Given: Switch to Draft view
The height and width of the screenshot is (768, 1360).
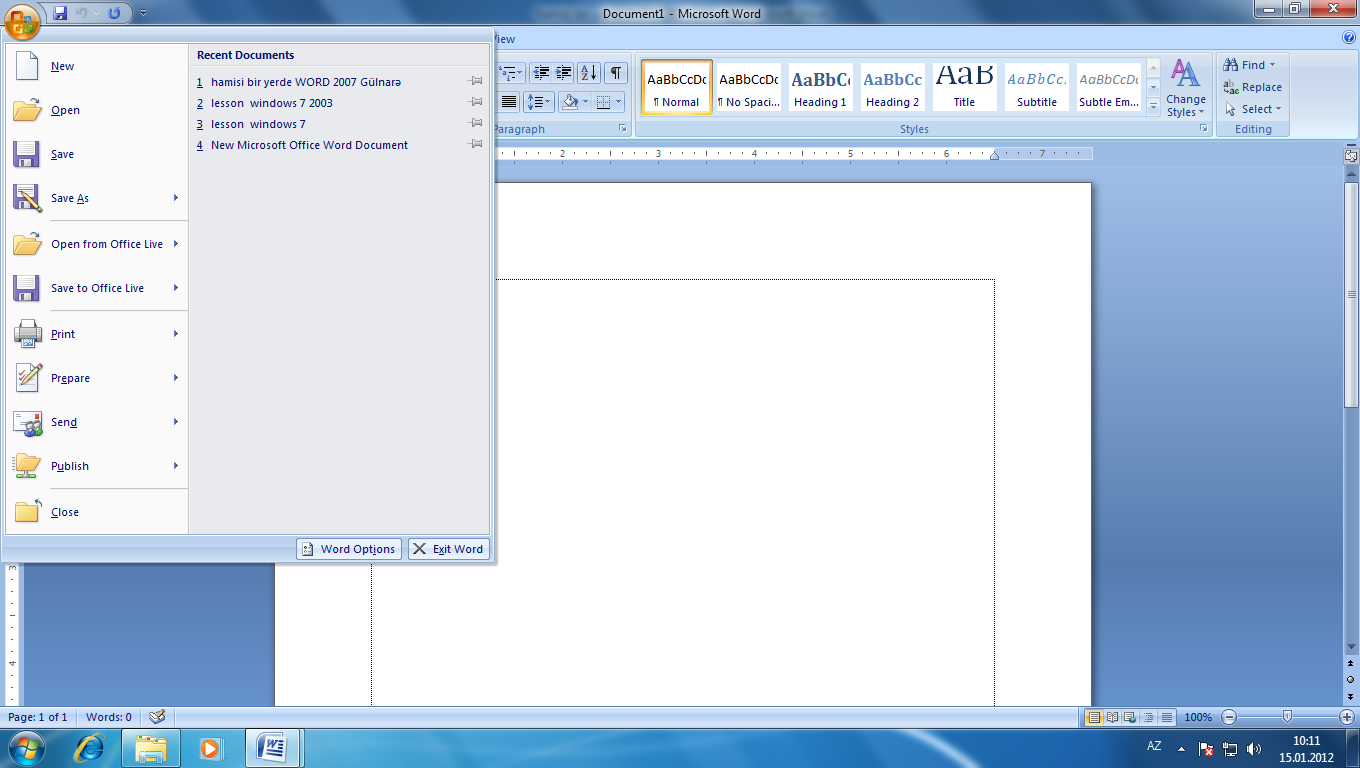Looking at the screenshot, I should pyautogui.click(x=1166, y=717).
